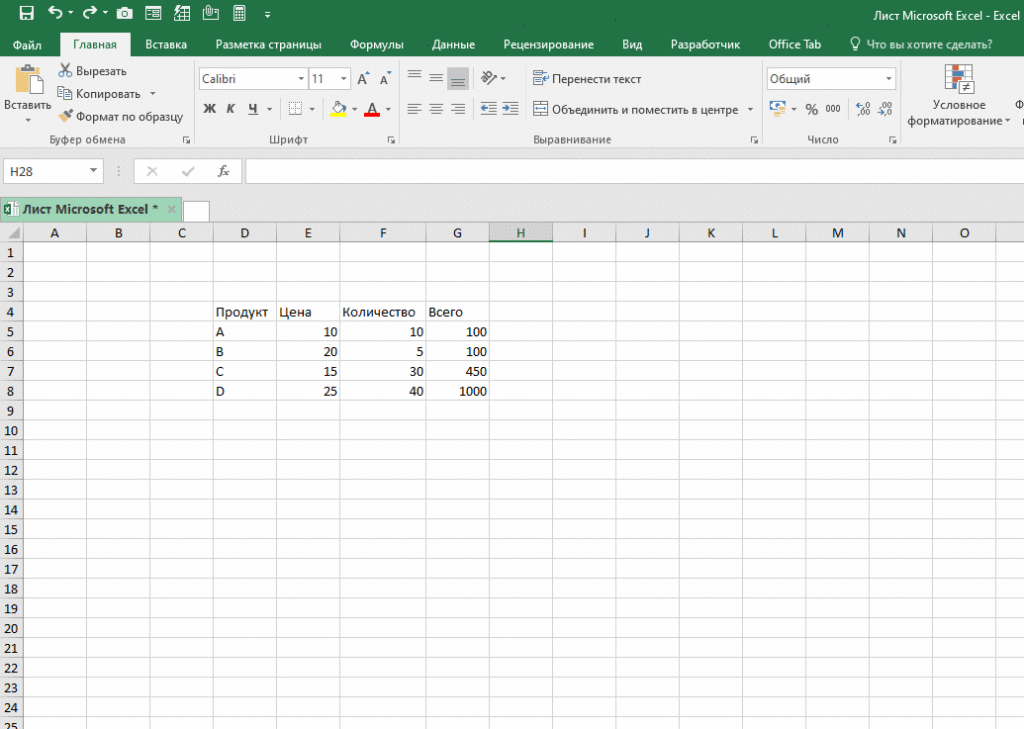Open the Calibri font name dropdown
1024x729 pixels.
301,79
